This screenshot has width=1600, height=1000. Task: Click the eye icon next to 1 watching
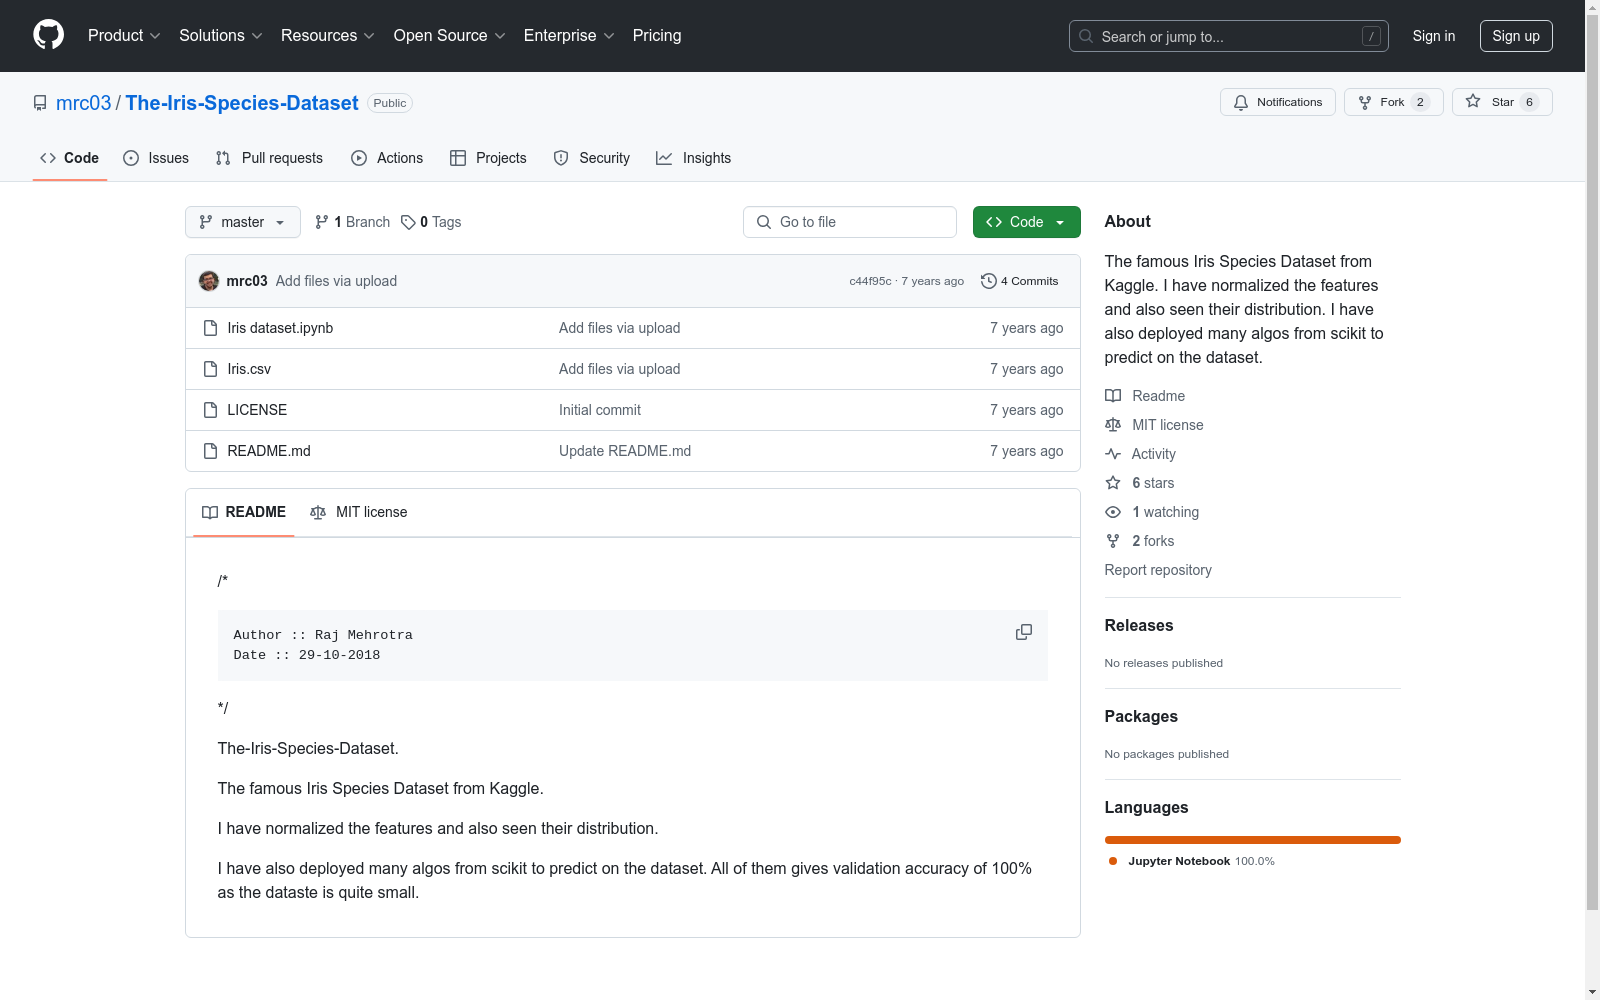coord(1113,512)
